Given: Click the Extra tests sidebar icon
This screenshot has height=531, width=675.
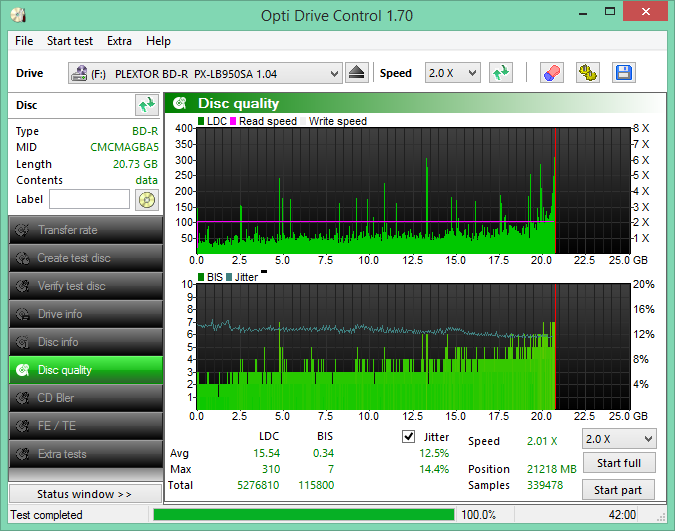Looking at the screenshot, I should coord(22,454).
